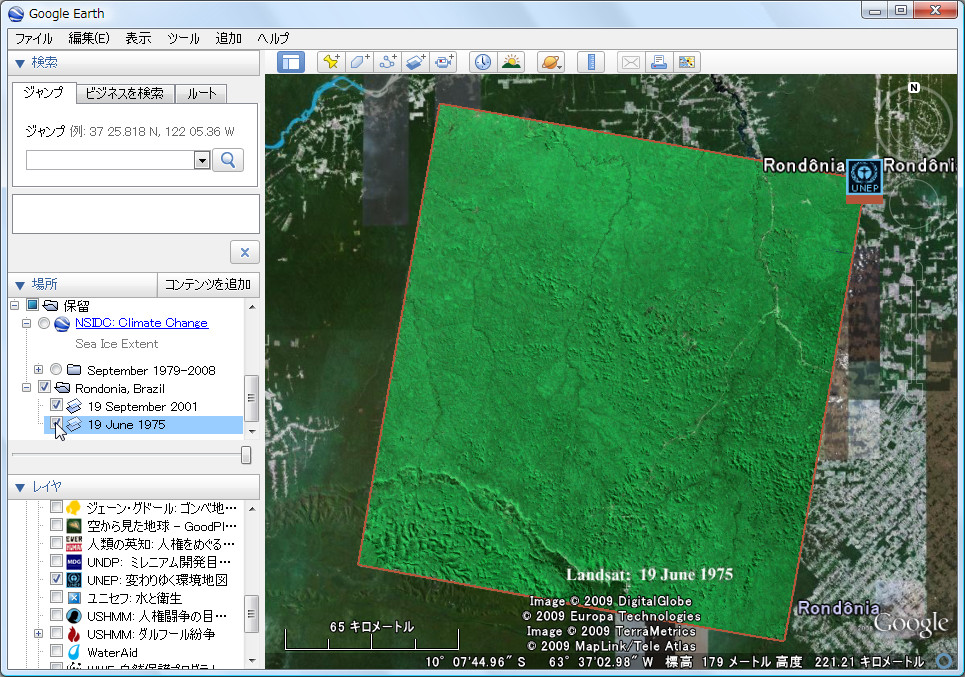Image resolution: width=965 pixels, height=677 pixels.
Task: Uncheck the 19 September 2001 overlay
Action: coord(55,404)
